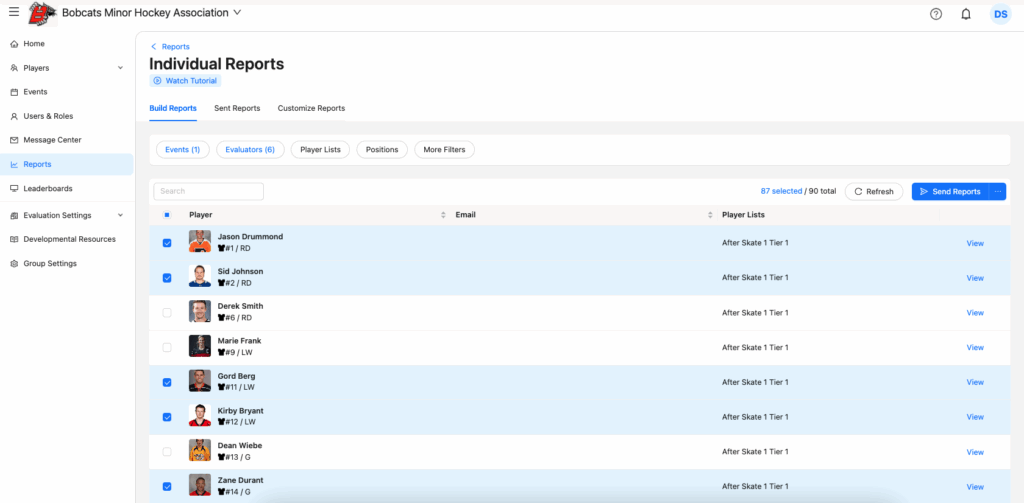Viewport: 1024px width, 503px height.
Task: Switch to the Sent Reports tab
Action: click(x=237, y=108)
